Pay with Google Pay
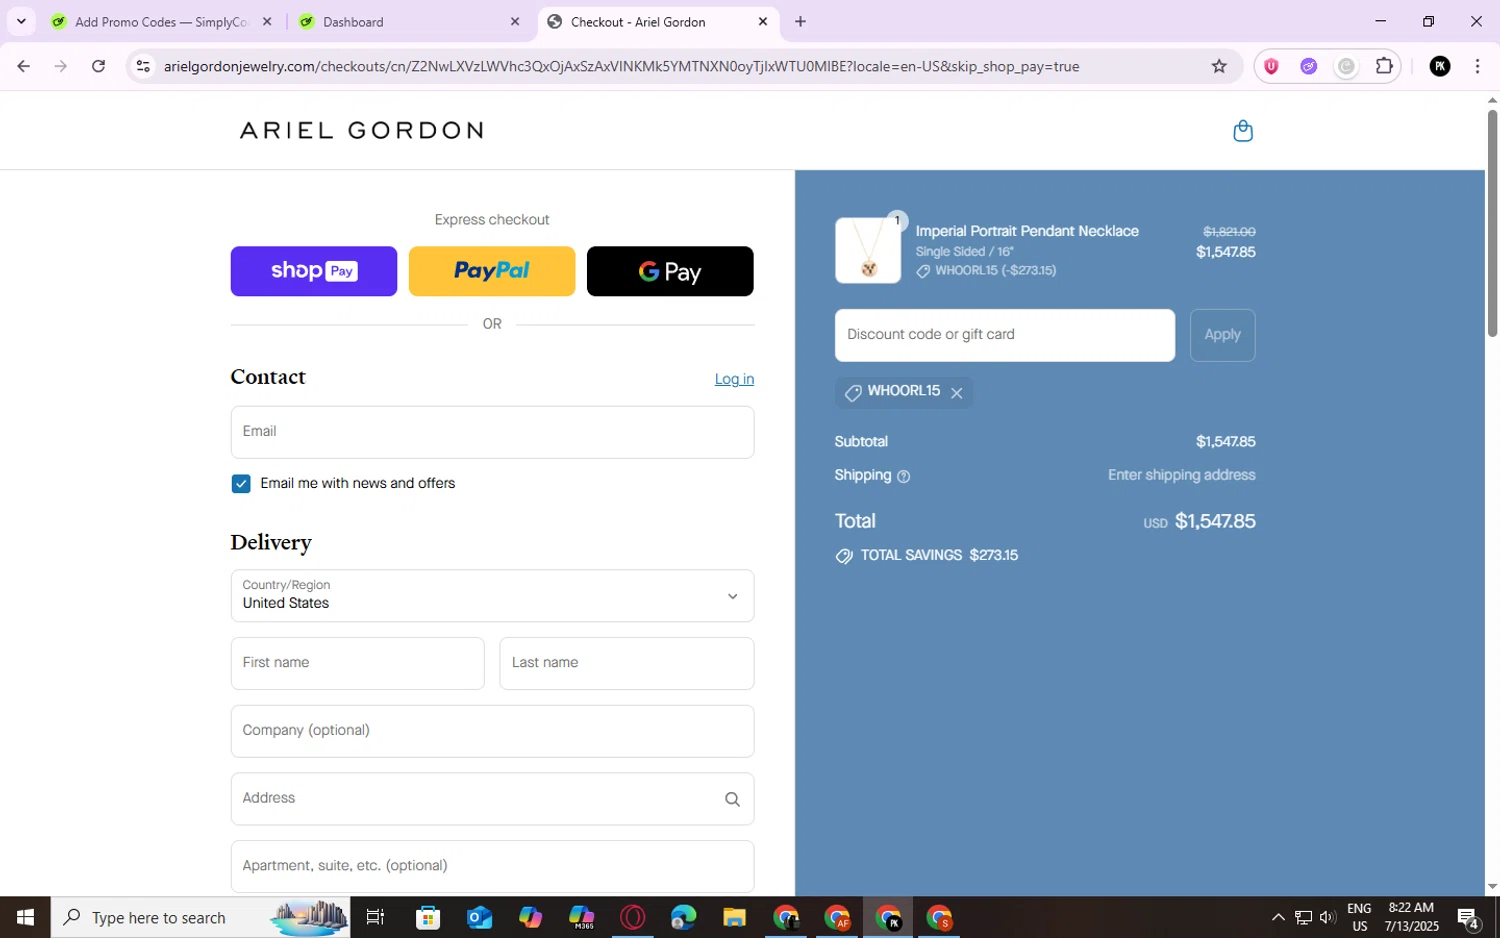The height and width of the screenshot is (938, 1500). coord(670,271)
